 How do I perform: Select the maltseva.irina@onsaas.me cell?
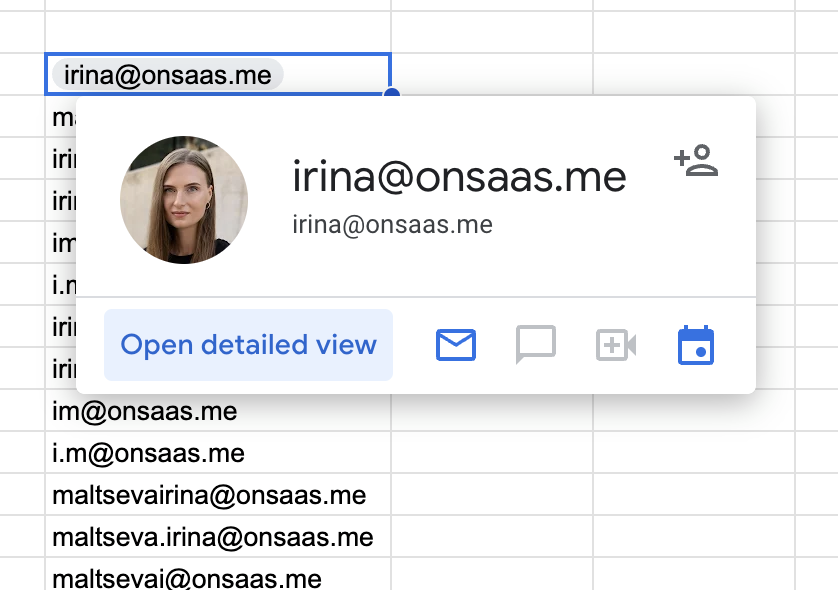tap(218, 537)
